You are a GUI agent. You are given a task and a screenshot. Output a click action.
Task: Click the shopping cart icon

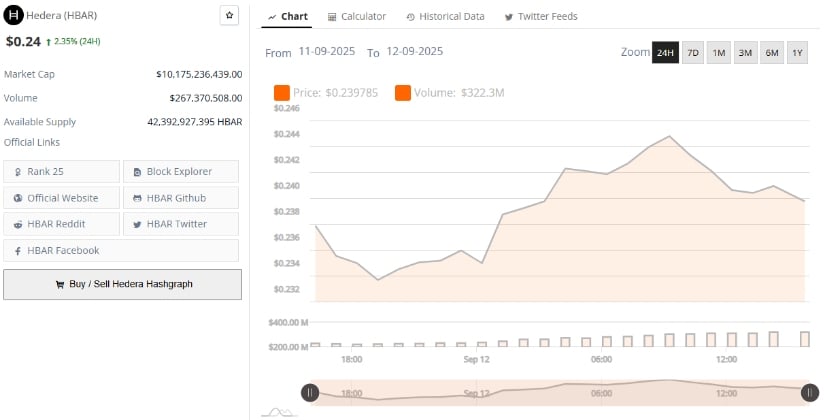click(x=59, y=285)
